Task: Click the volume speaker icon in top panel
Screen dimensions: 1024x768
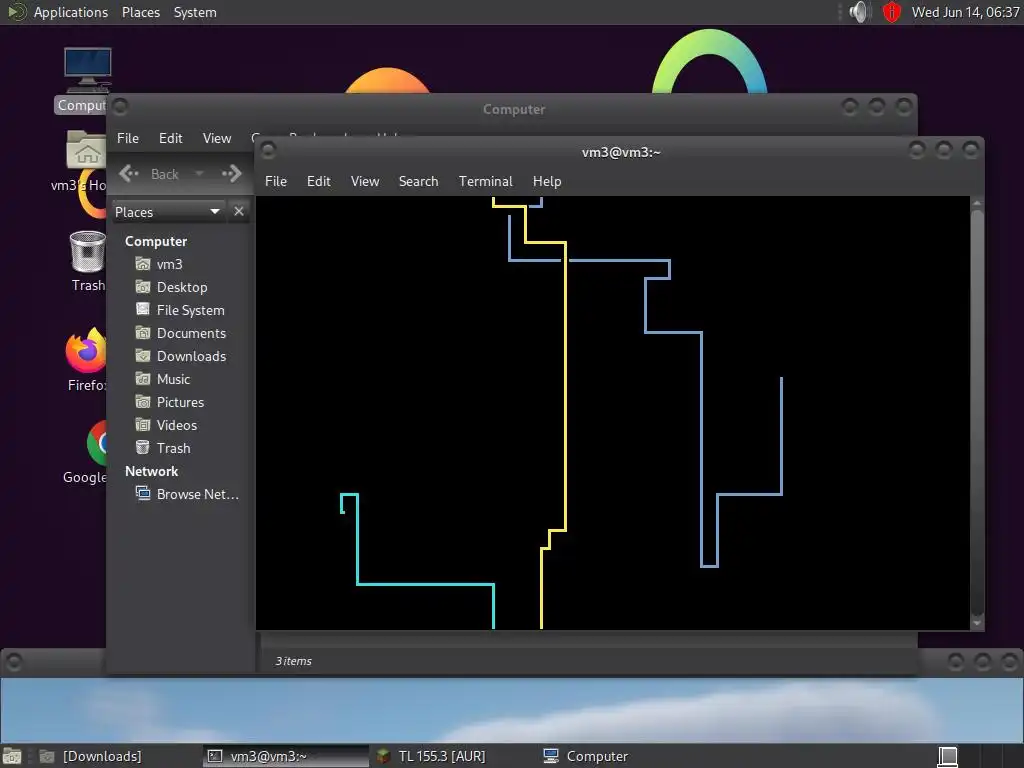Action: [x=860, y=12]
